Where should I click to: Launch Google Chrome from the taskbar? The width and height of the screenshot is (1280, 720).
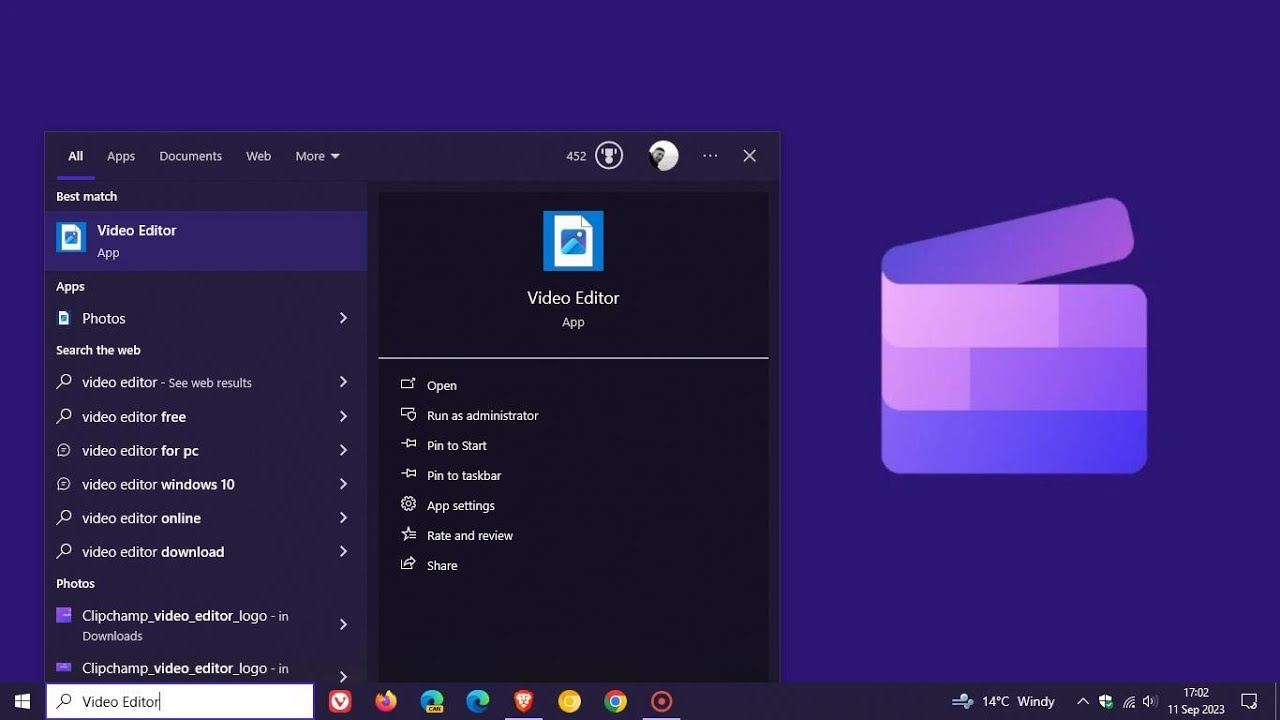(x=616, y=701)
